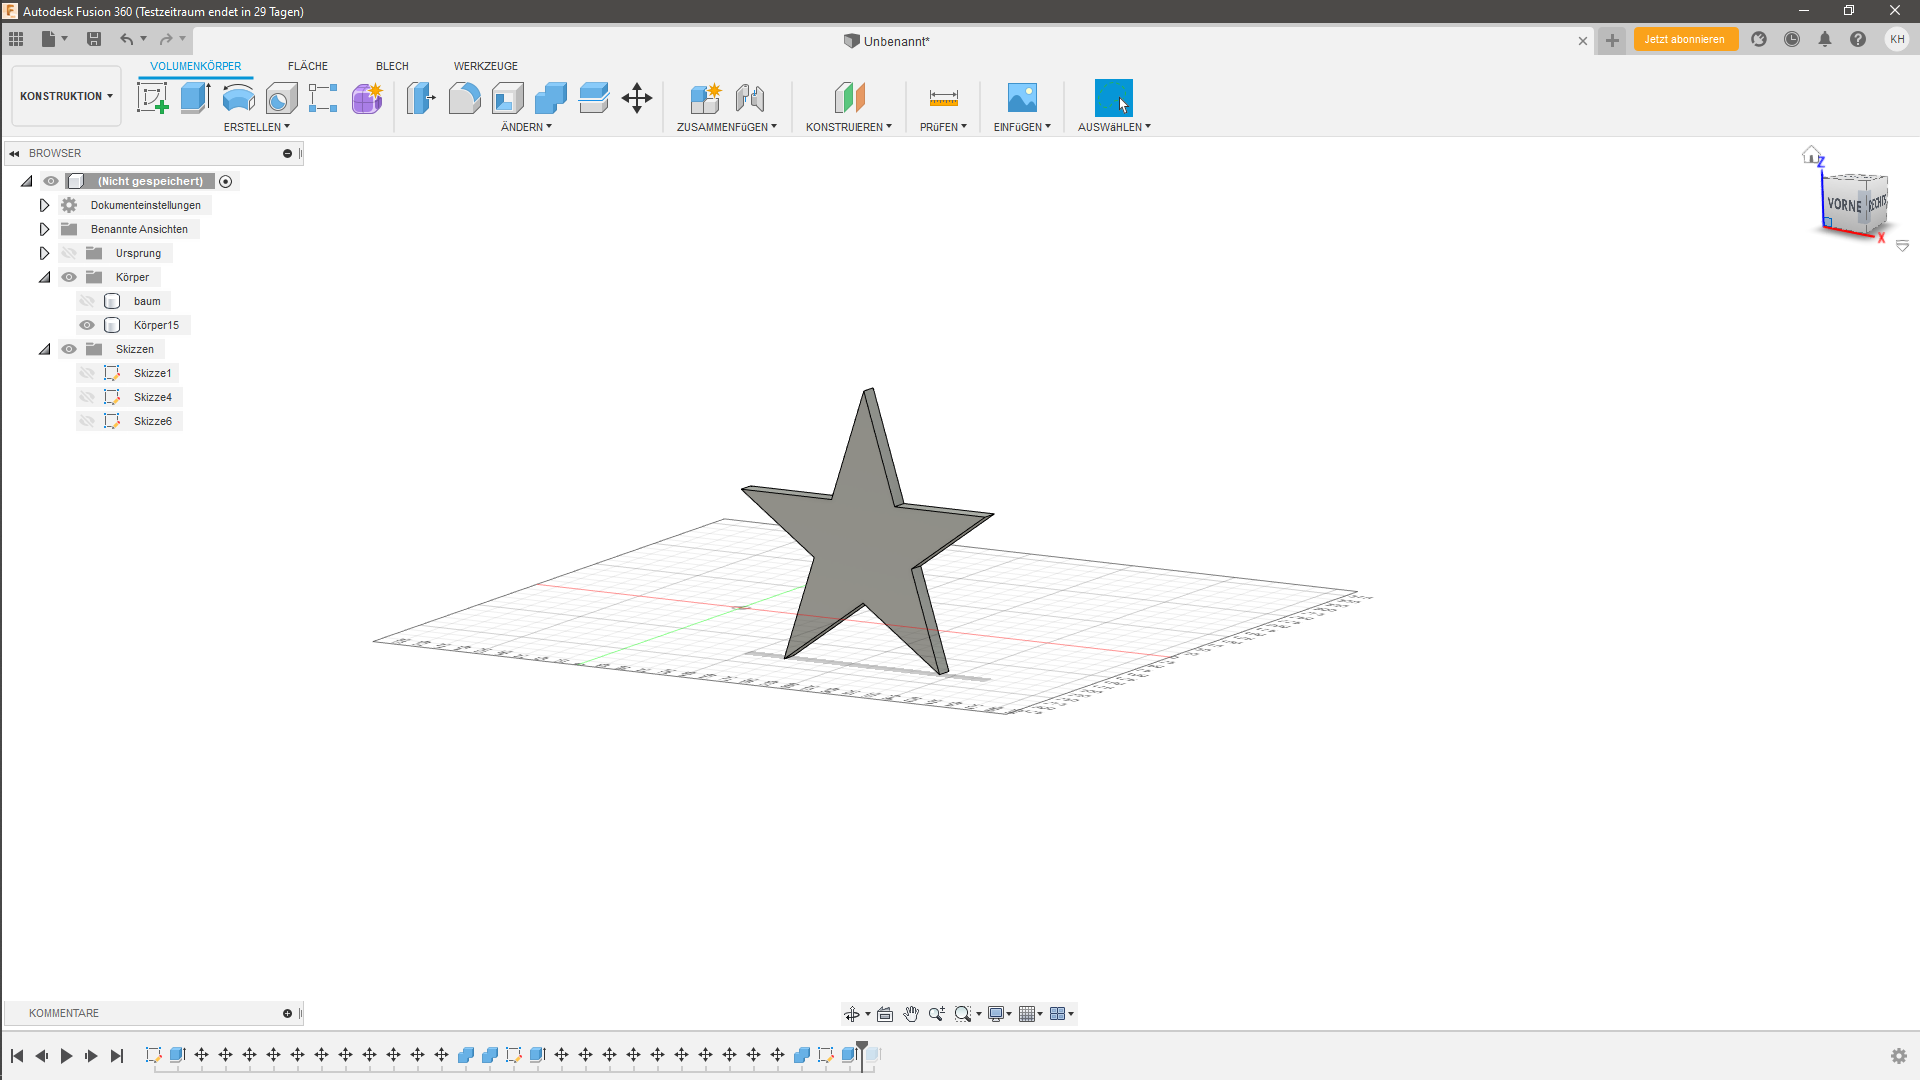Open the FLÄCHE ribbon tab
Screen dimensions: 1920x1080
307,66
